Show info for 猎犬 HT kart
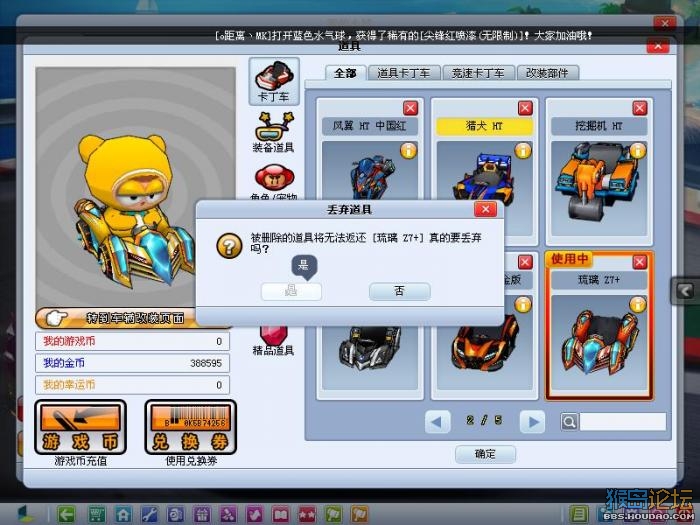This screenshot has width=700, height=525. (x=523, y=151)
